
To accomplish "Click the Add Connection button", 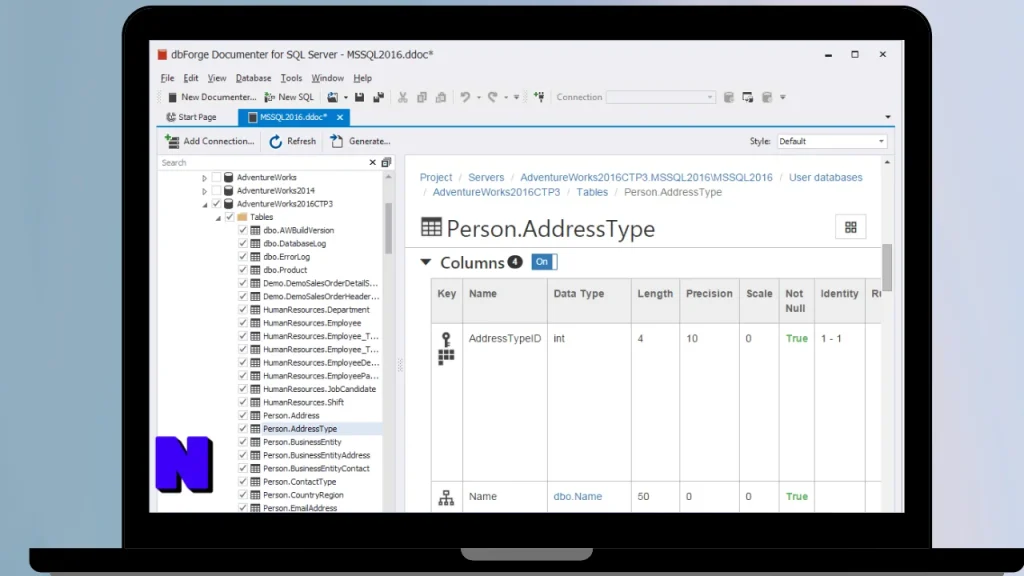I will 210,141.
